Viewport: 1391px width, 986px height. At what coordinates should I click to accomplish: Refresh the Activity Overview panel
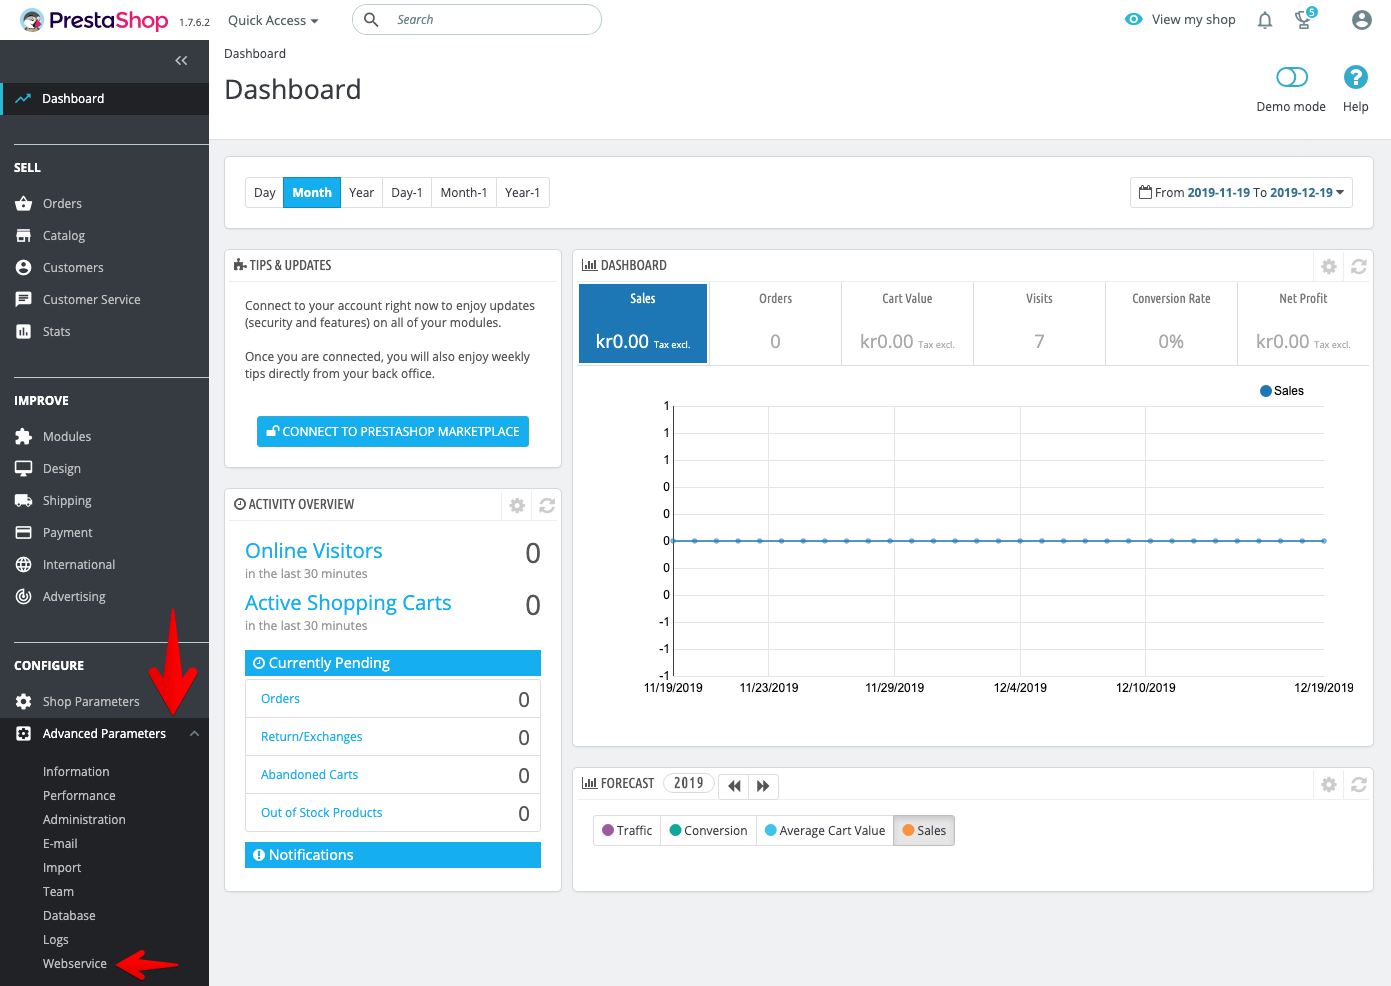[x=547, y=505]
